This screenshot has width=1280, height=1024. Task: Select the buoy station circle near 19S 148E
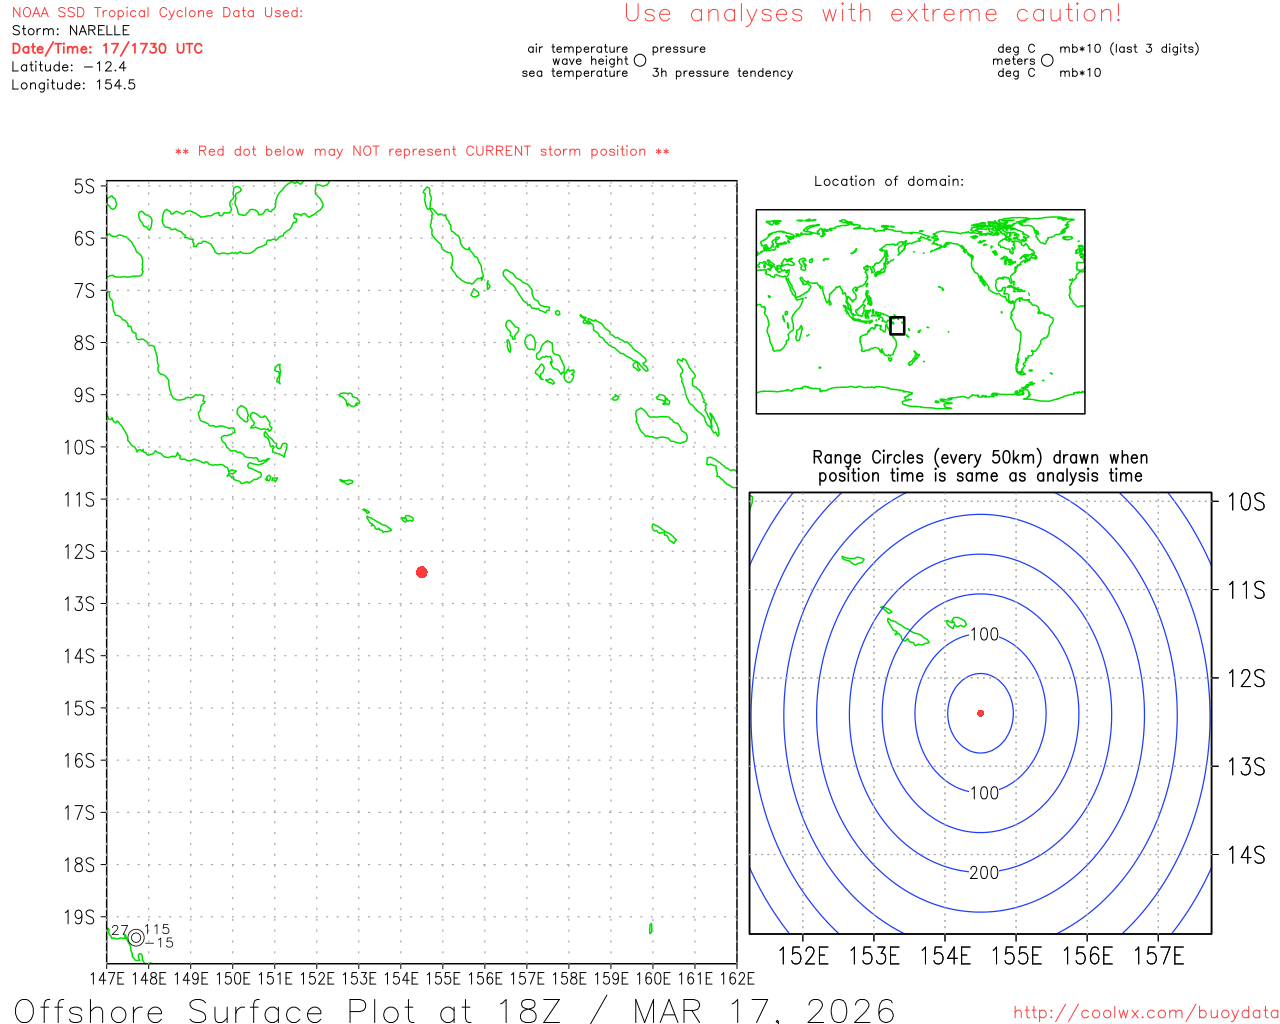(x=136, y=937)
